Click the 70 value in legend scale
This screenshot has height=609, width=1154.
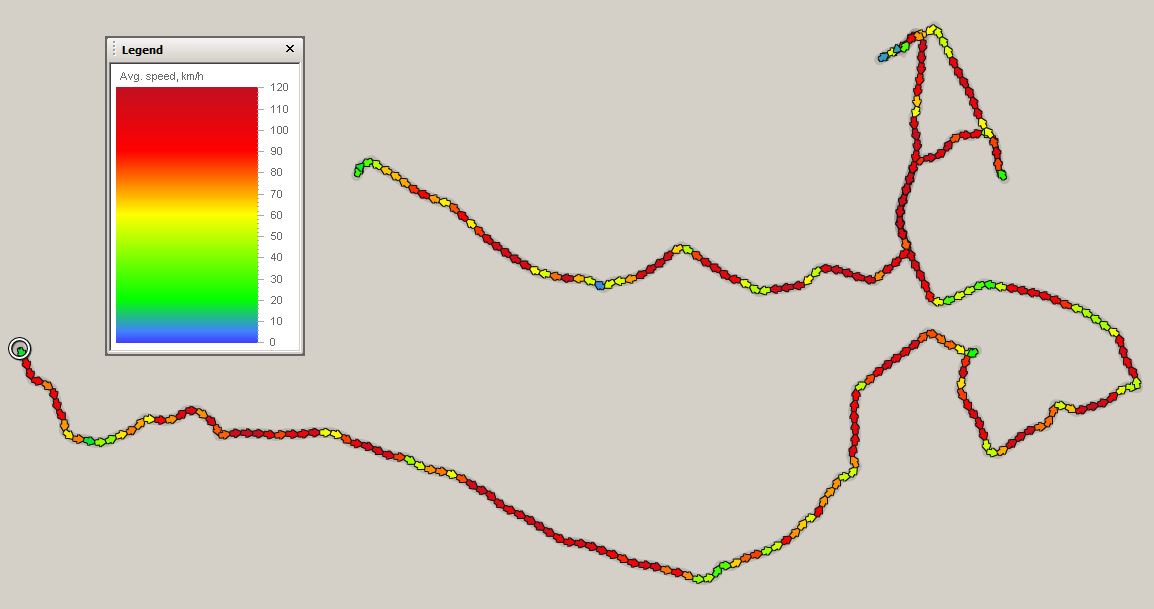tap(276, 194)
